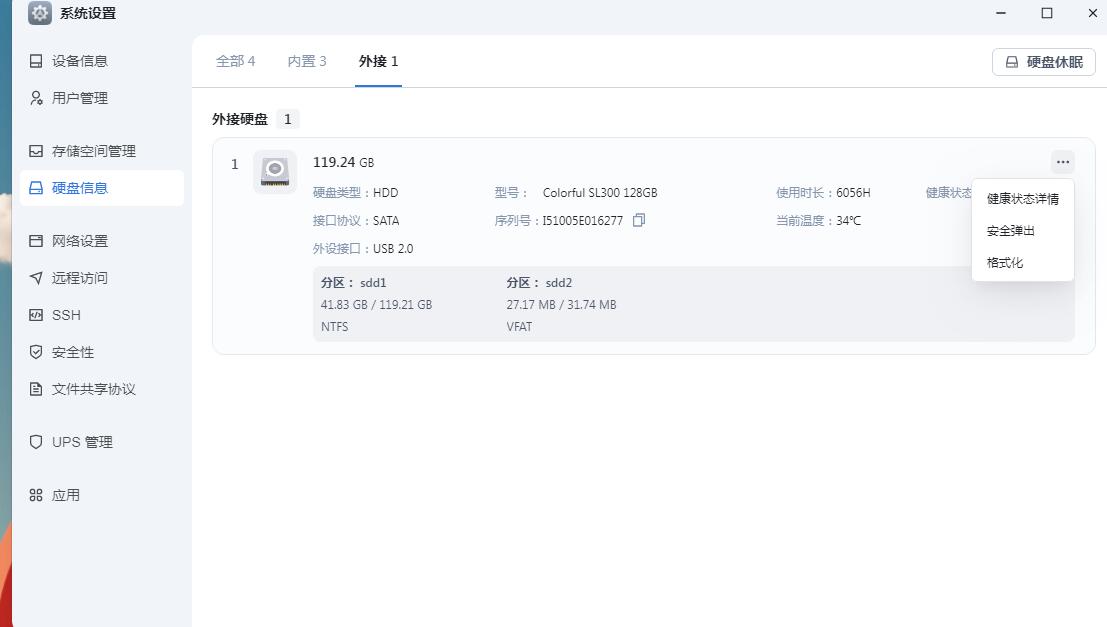Viewport: 1107px width, 627px height.
Task: Maximize the system settings window
Action: [x=1047, y=13]
